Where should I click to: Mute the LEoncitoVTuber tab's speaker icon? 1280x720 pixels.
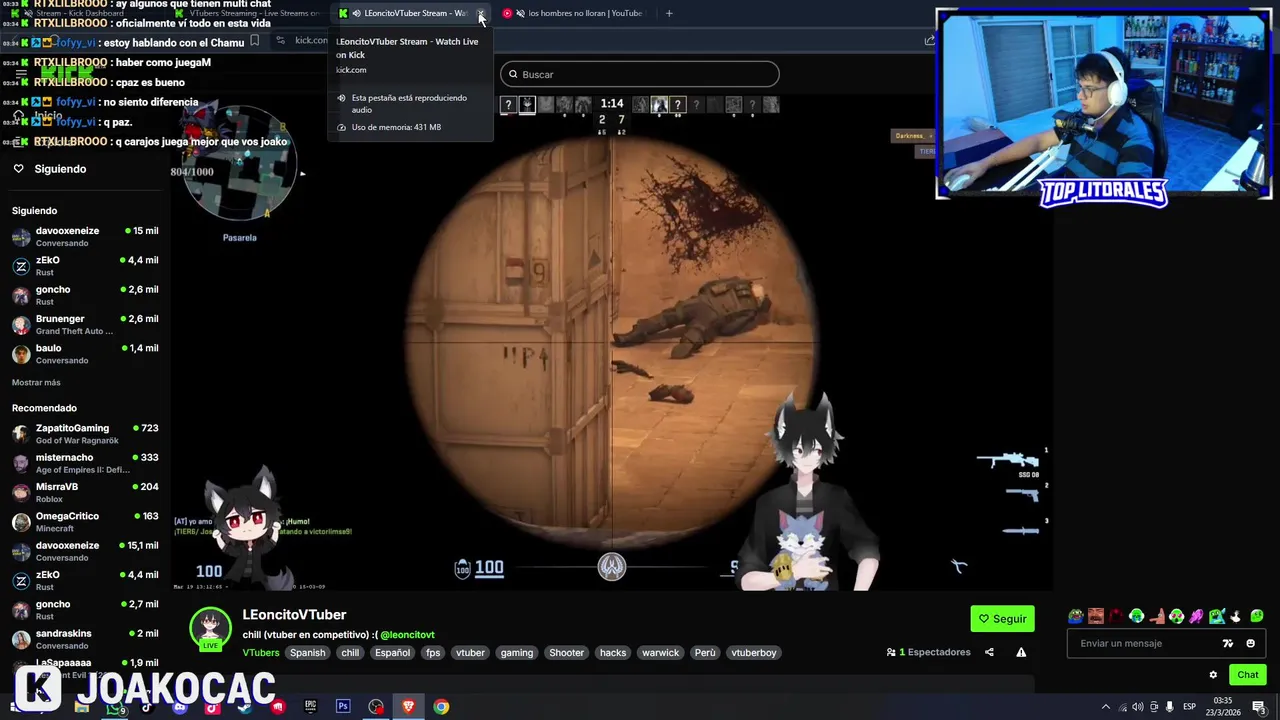356,13
